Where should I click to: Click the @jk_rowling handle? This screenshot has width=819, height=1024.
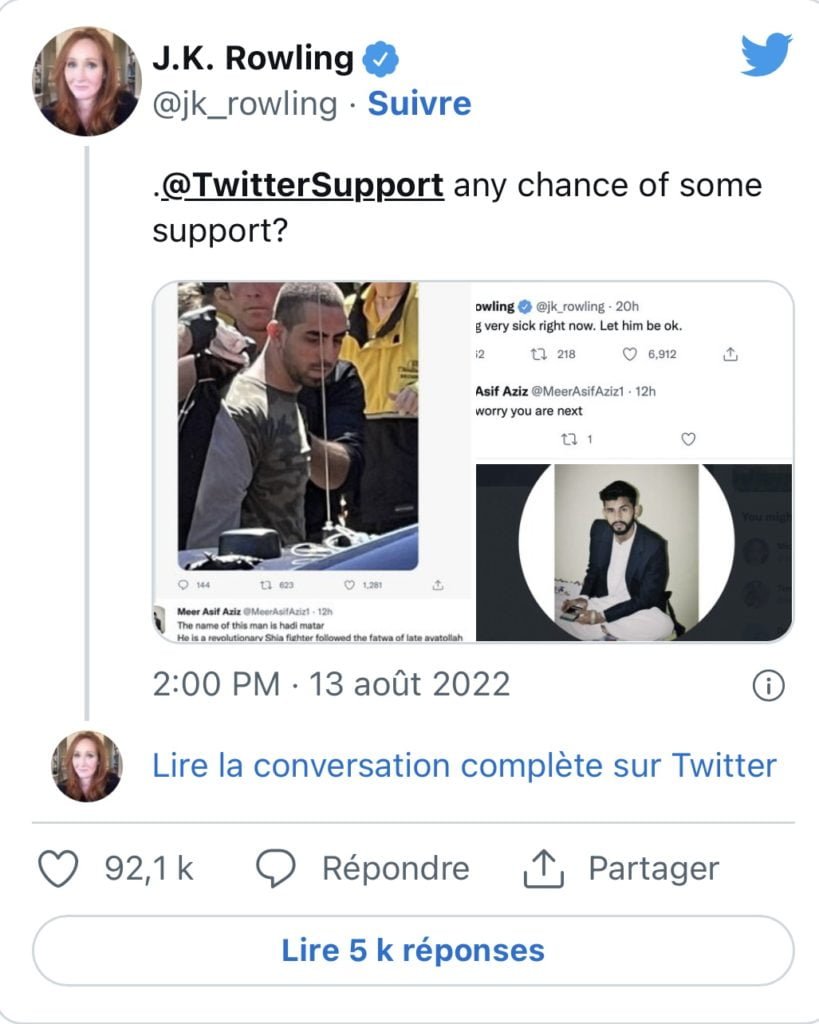pyautogui.click(x=245, y=104)
